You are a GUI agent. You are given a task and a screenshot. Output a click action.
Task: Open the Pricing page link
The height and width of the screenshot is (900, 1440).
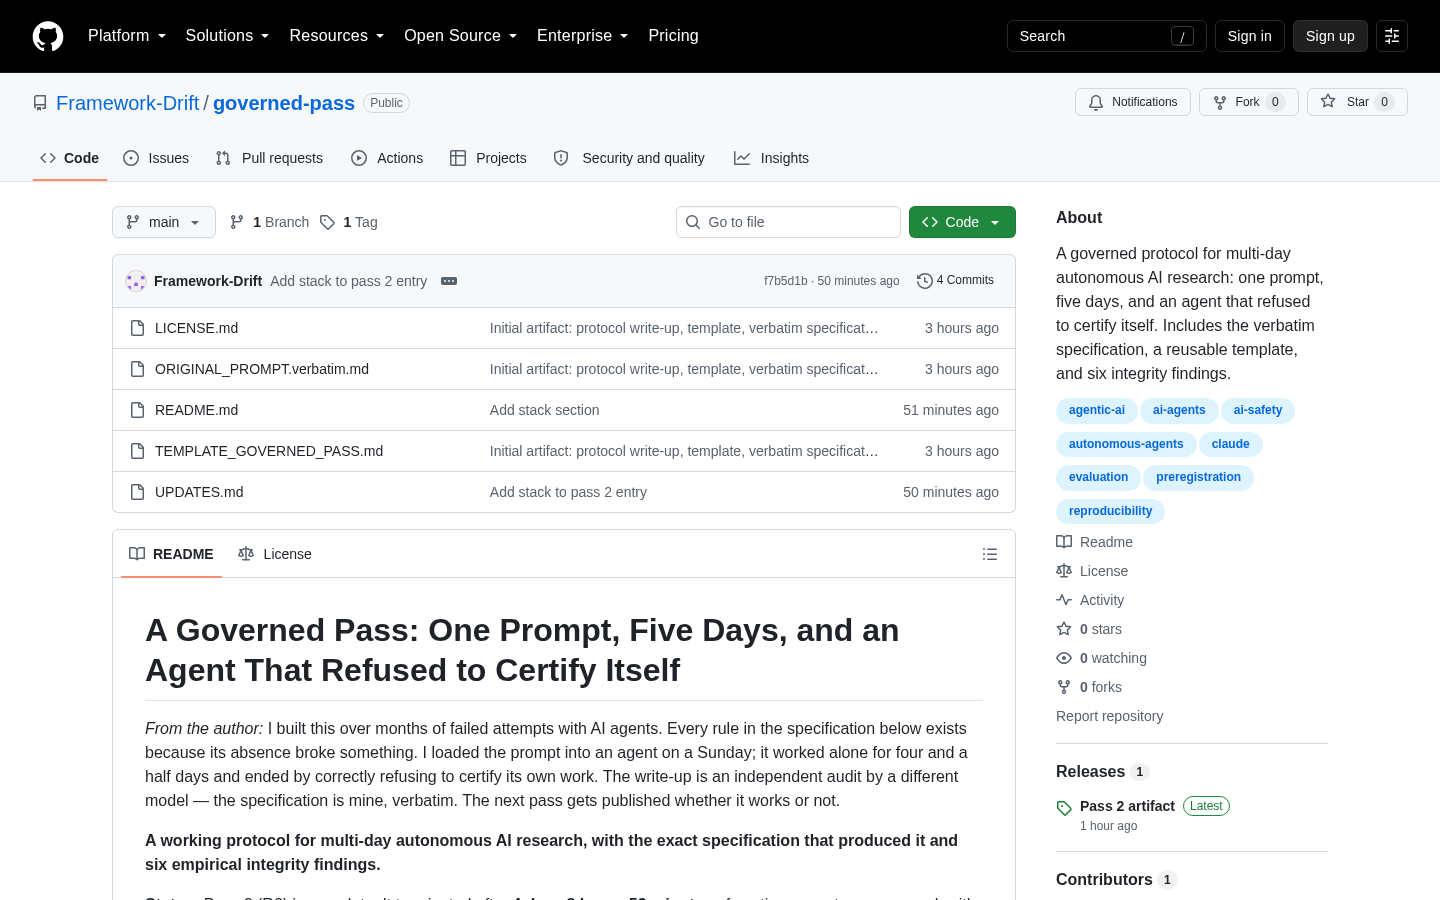(673, 36)
